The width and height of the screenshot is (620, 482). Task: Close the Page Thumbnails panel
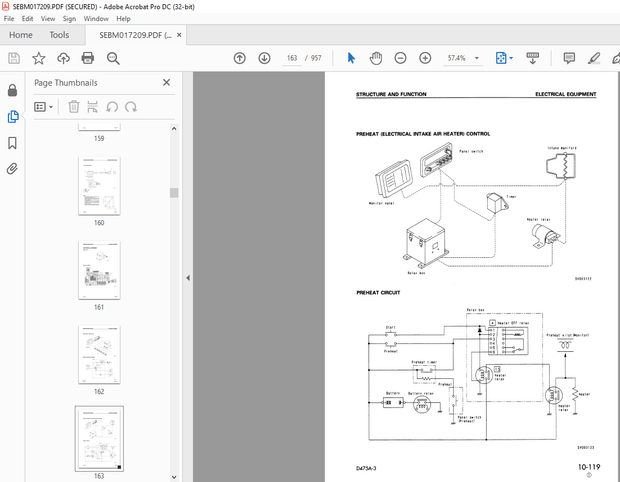[166, 82]
